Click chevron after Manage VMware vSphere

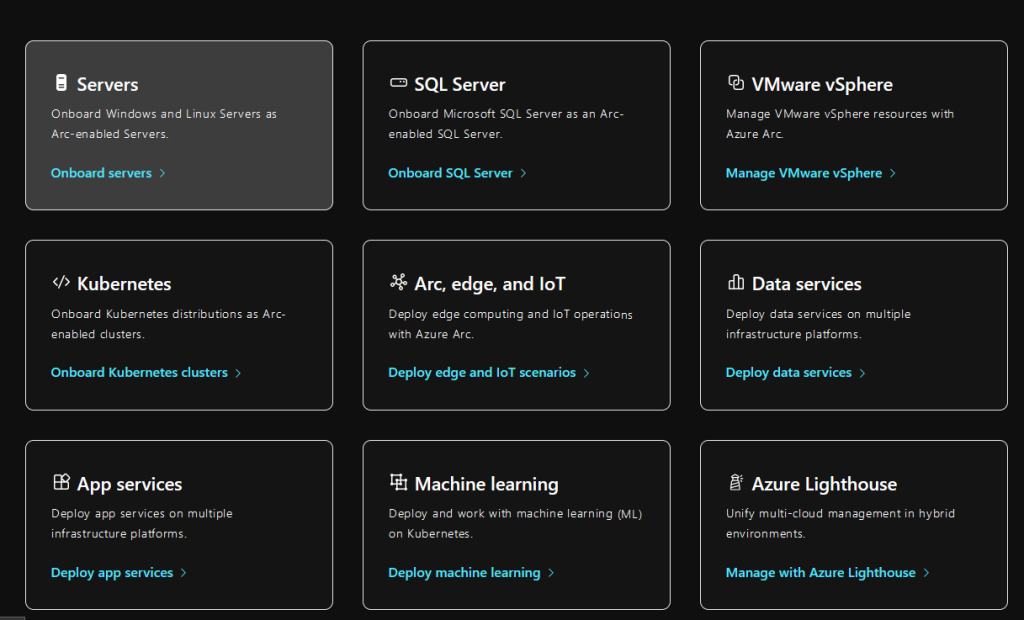[x=893, y=173]
